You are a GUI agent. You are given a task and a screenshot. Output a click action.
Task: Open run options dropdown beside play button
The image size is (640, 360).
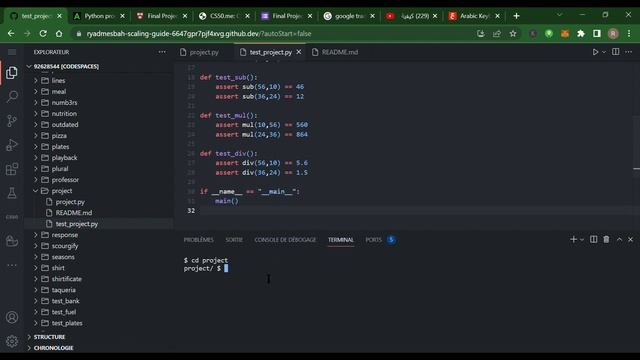(x=604, y=52)
